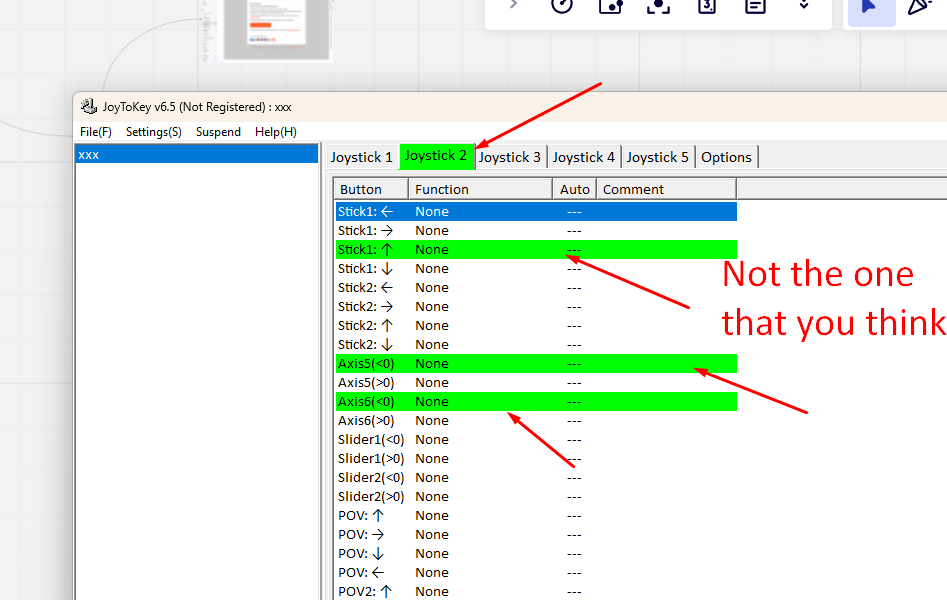
Task: Open the Help(H) menu
Action: (275, 132)
